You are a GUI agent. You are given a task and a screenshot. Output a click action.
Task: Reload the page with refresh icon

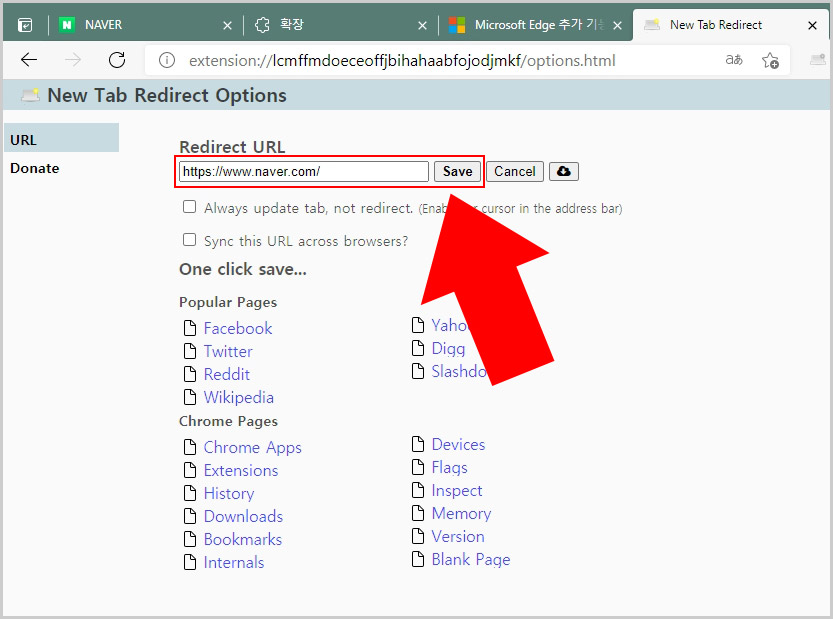(x=117, y=60)
